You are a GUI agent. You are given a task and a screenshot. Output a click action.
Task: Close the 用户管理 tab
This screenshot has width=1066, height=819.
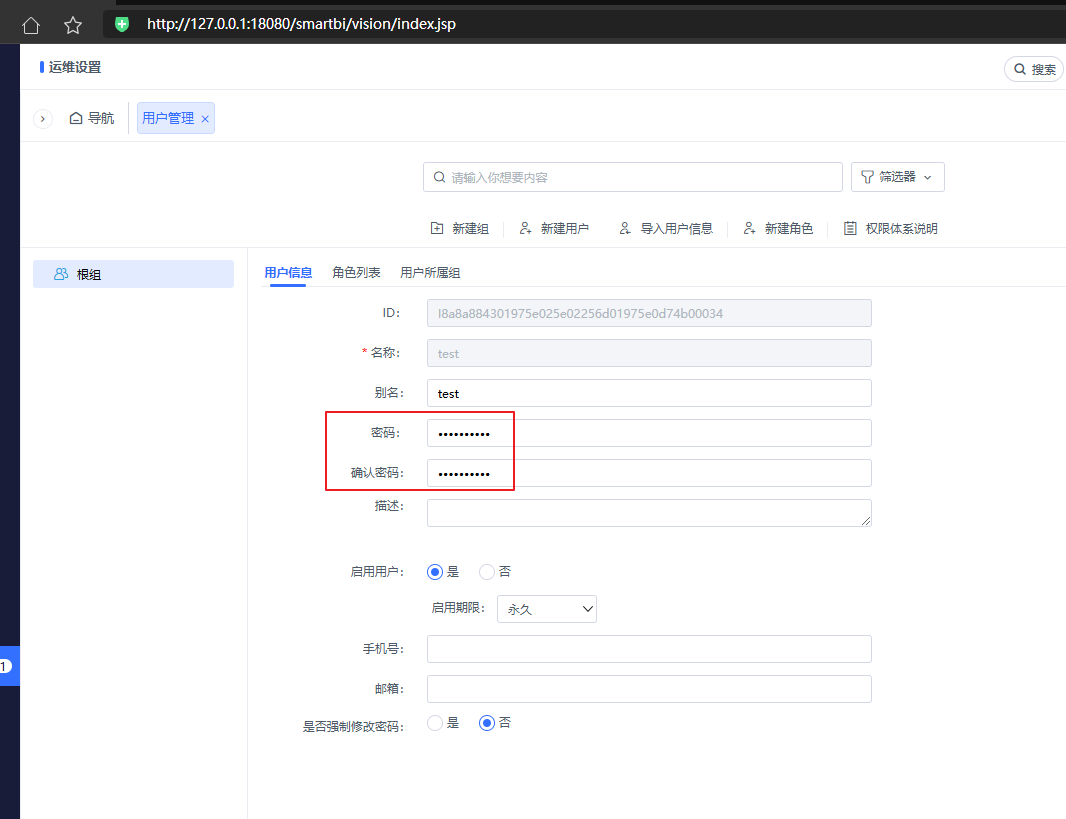pyautogui.click(x=205, y=119)
